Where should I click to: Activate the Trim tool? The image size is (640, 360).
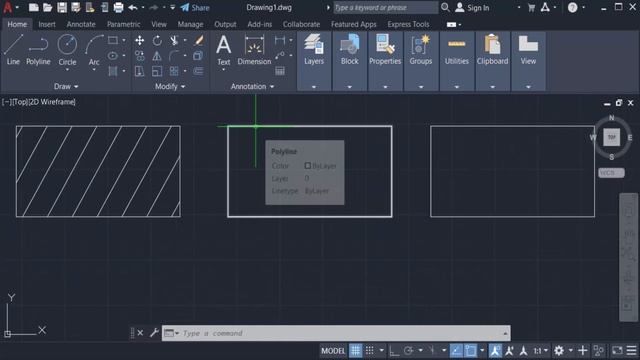[174, 40]
